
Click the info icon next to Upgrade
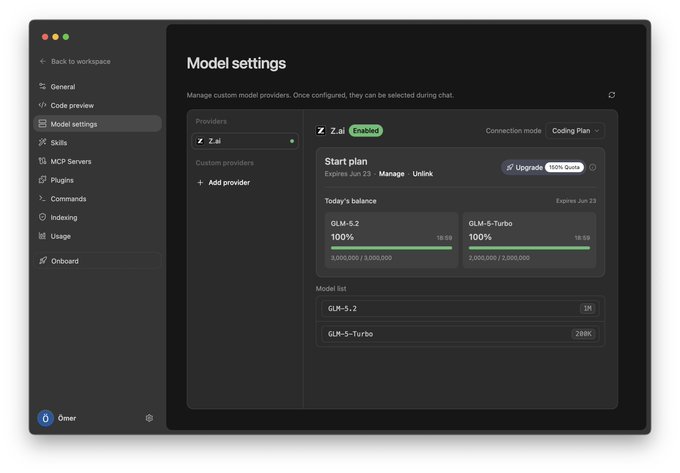[x=593, y=167]
